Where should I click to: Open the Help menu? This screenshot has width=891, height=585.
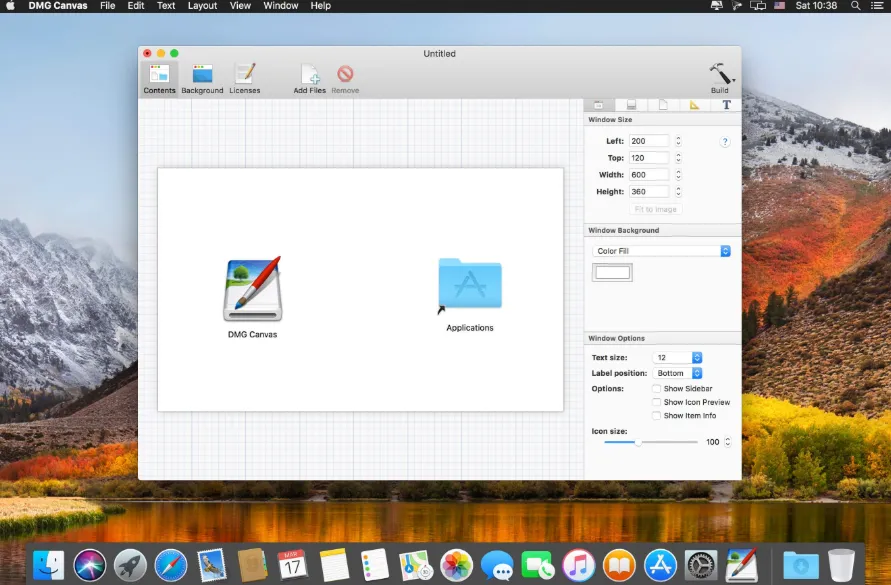tap(320, 6)
